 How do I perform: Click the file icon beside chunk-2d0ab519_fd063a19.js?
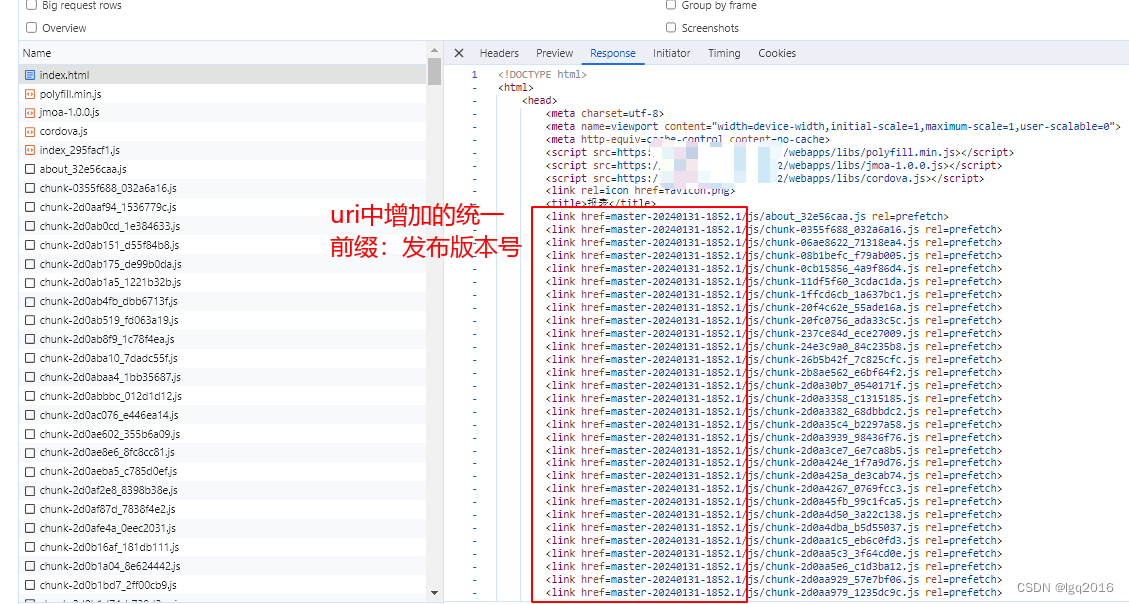click(30, 320)
